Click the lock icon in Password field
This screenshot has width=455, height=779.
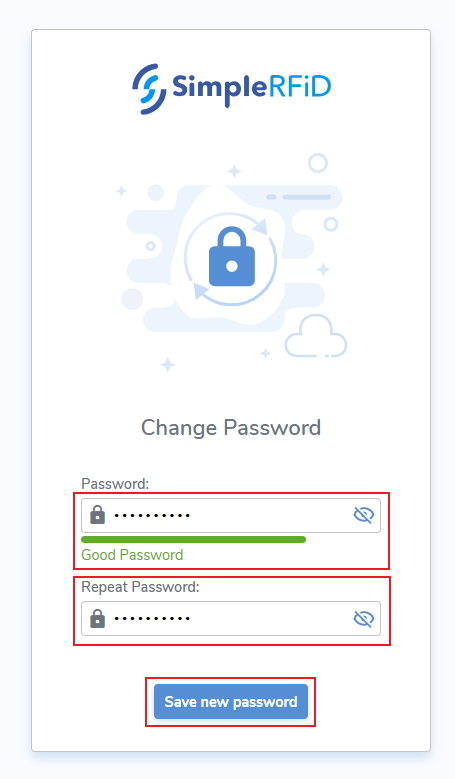tap(97, 515)
